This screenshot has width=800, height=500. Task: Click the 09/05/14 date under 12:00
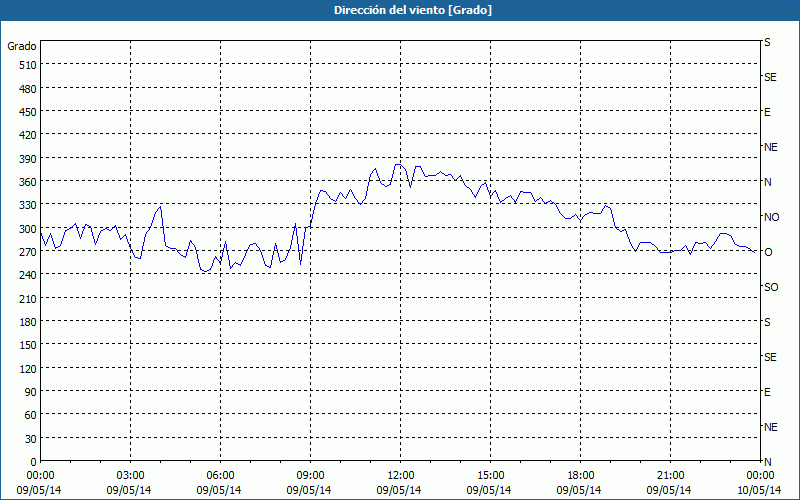(x=399, y=490)
